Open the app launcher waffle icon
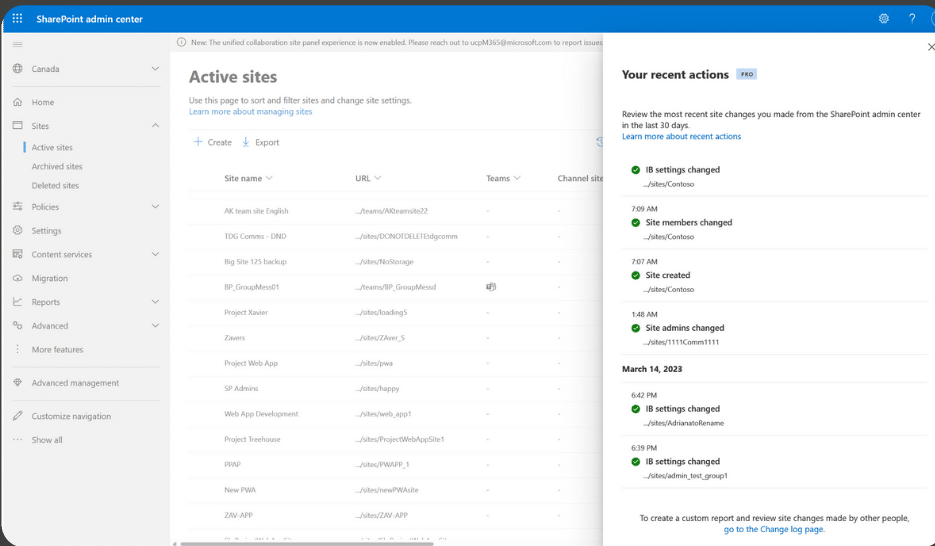This screenshot has height=546, width=935. [x=17, y=18]
